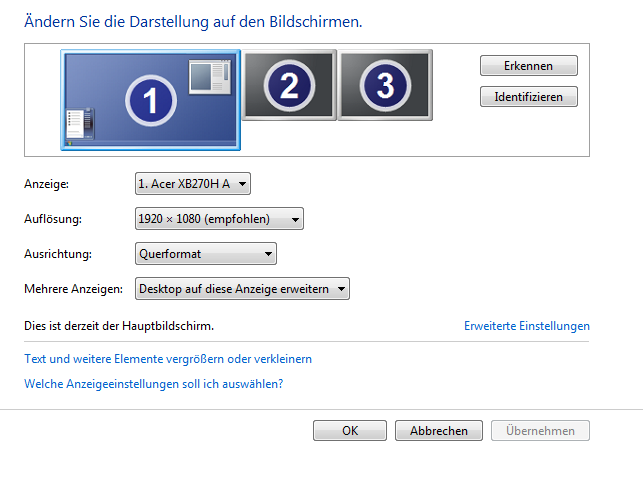Click the Abbrechen button

click(439, 430)
